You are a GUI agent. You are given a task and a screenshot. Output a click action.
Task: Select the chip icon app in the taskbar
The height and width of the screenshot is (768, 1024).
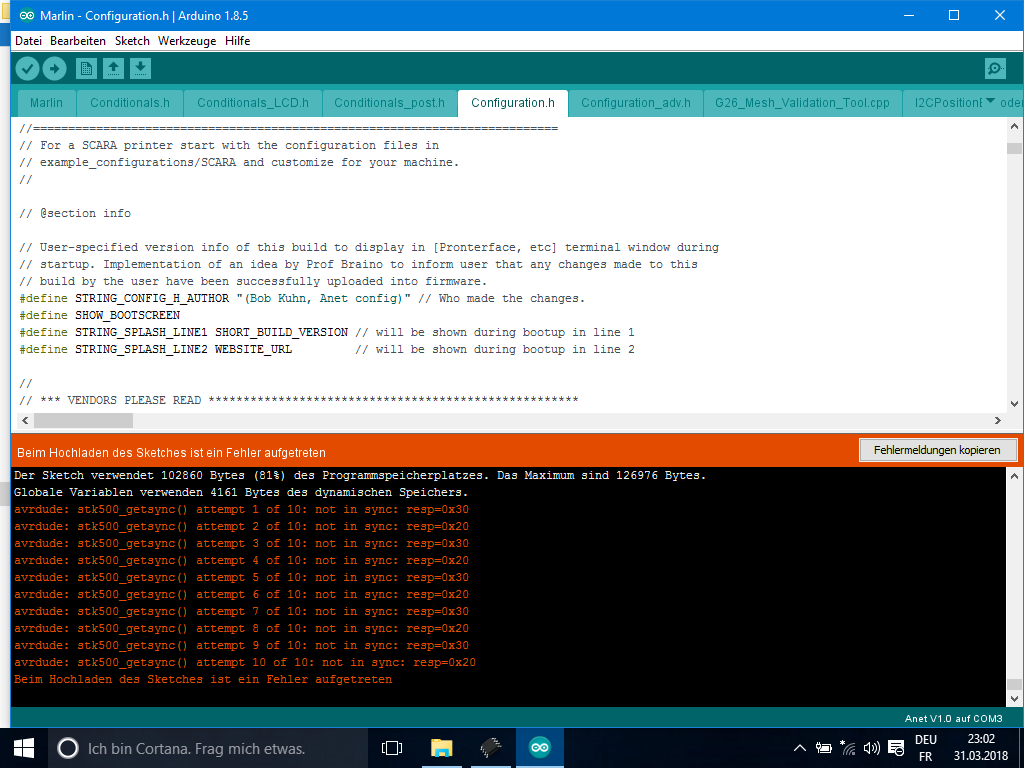coord(490,748)
